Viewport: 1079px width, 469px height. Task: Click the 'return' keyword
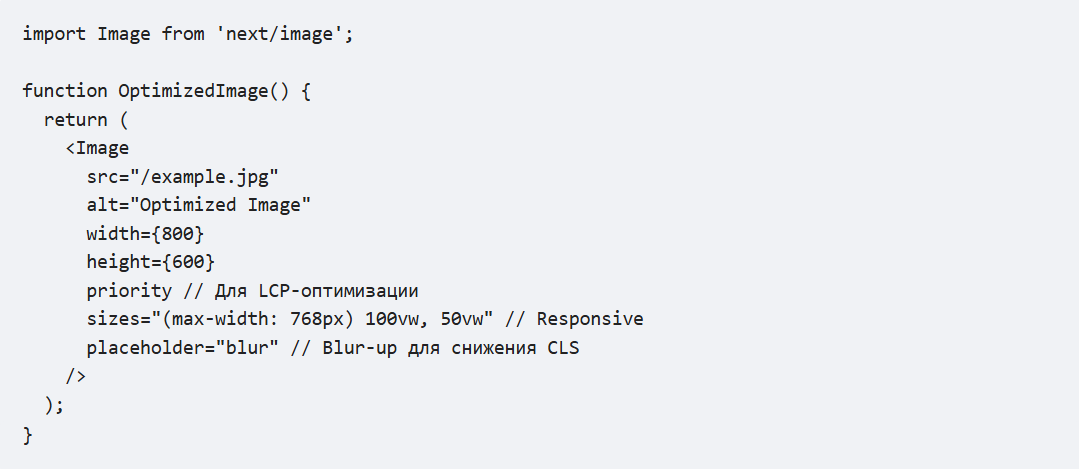[x=76, y=119]
